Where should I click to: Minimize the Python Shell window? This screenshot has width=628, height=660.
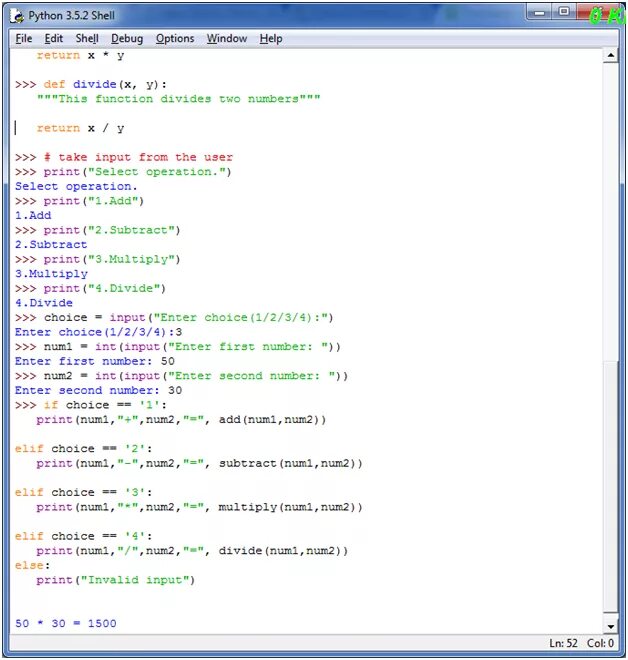coord(540,13)
